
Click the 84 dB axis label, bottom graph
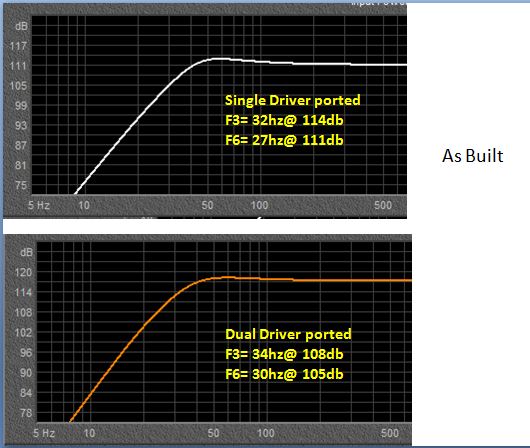26,393
